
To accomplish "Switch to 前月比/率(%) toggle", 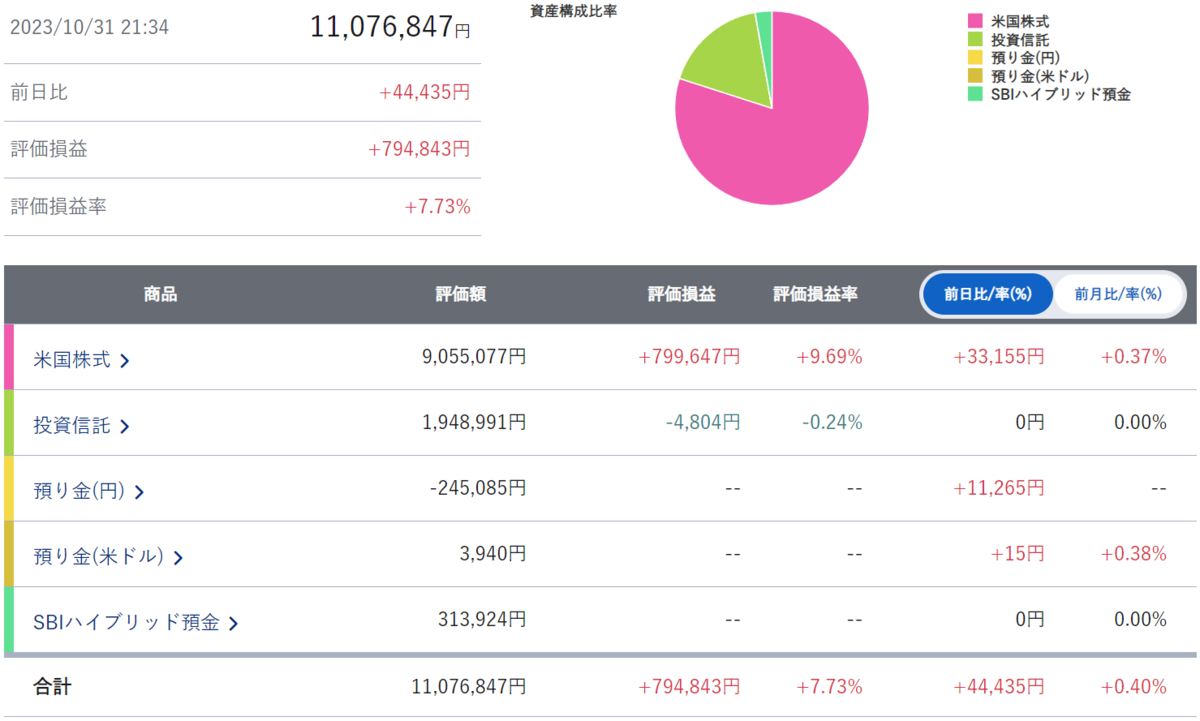I will click(x=1118, y=294).
